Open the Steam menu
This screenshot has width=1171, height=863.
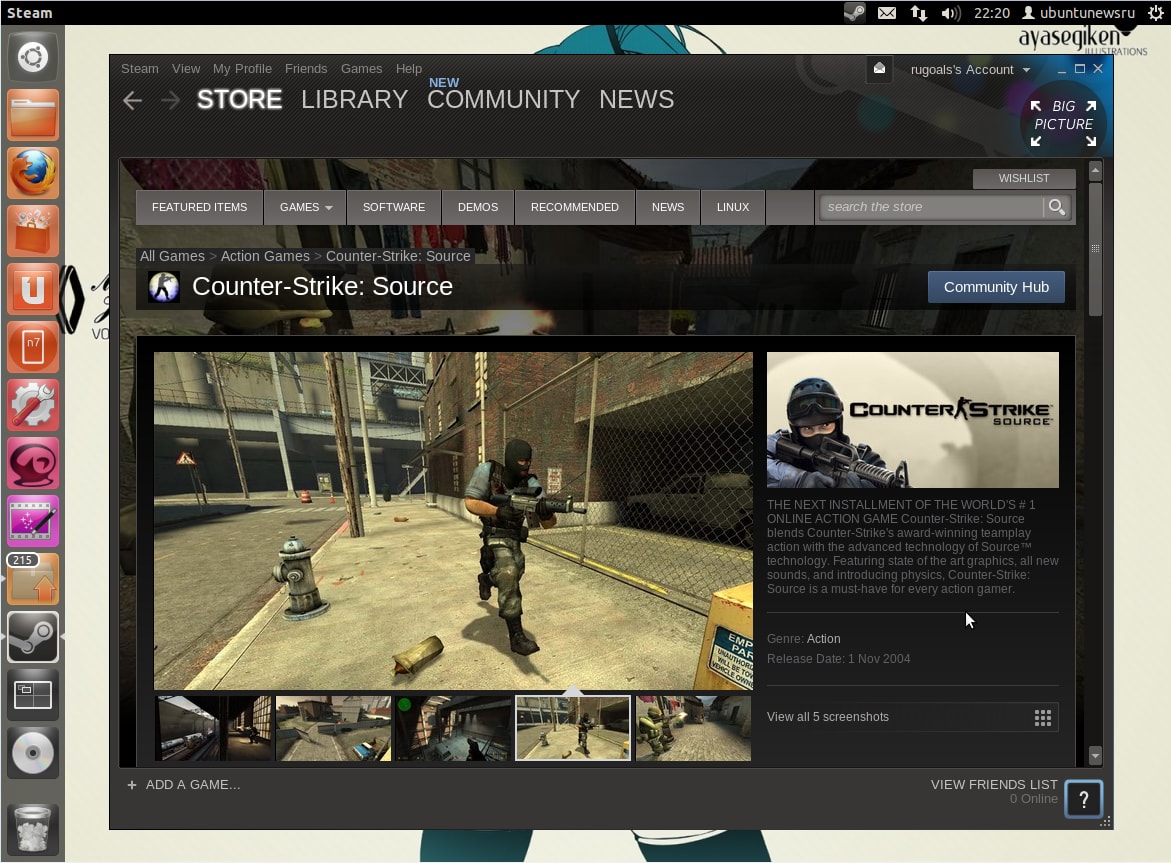coord(140,69)
